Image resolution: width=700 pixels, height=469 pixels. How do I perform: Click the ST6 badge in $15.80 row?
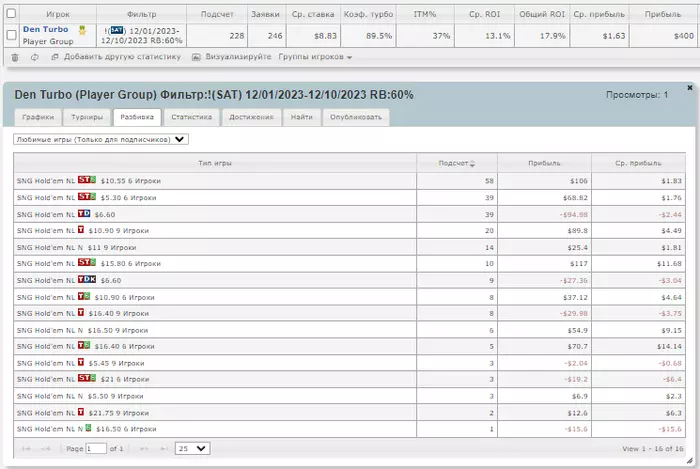click(x=87, y=262)
